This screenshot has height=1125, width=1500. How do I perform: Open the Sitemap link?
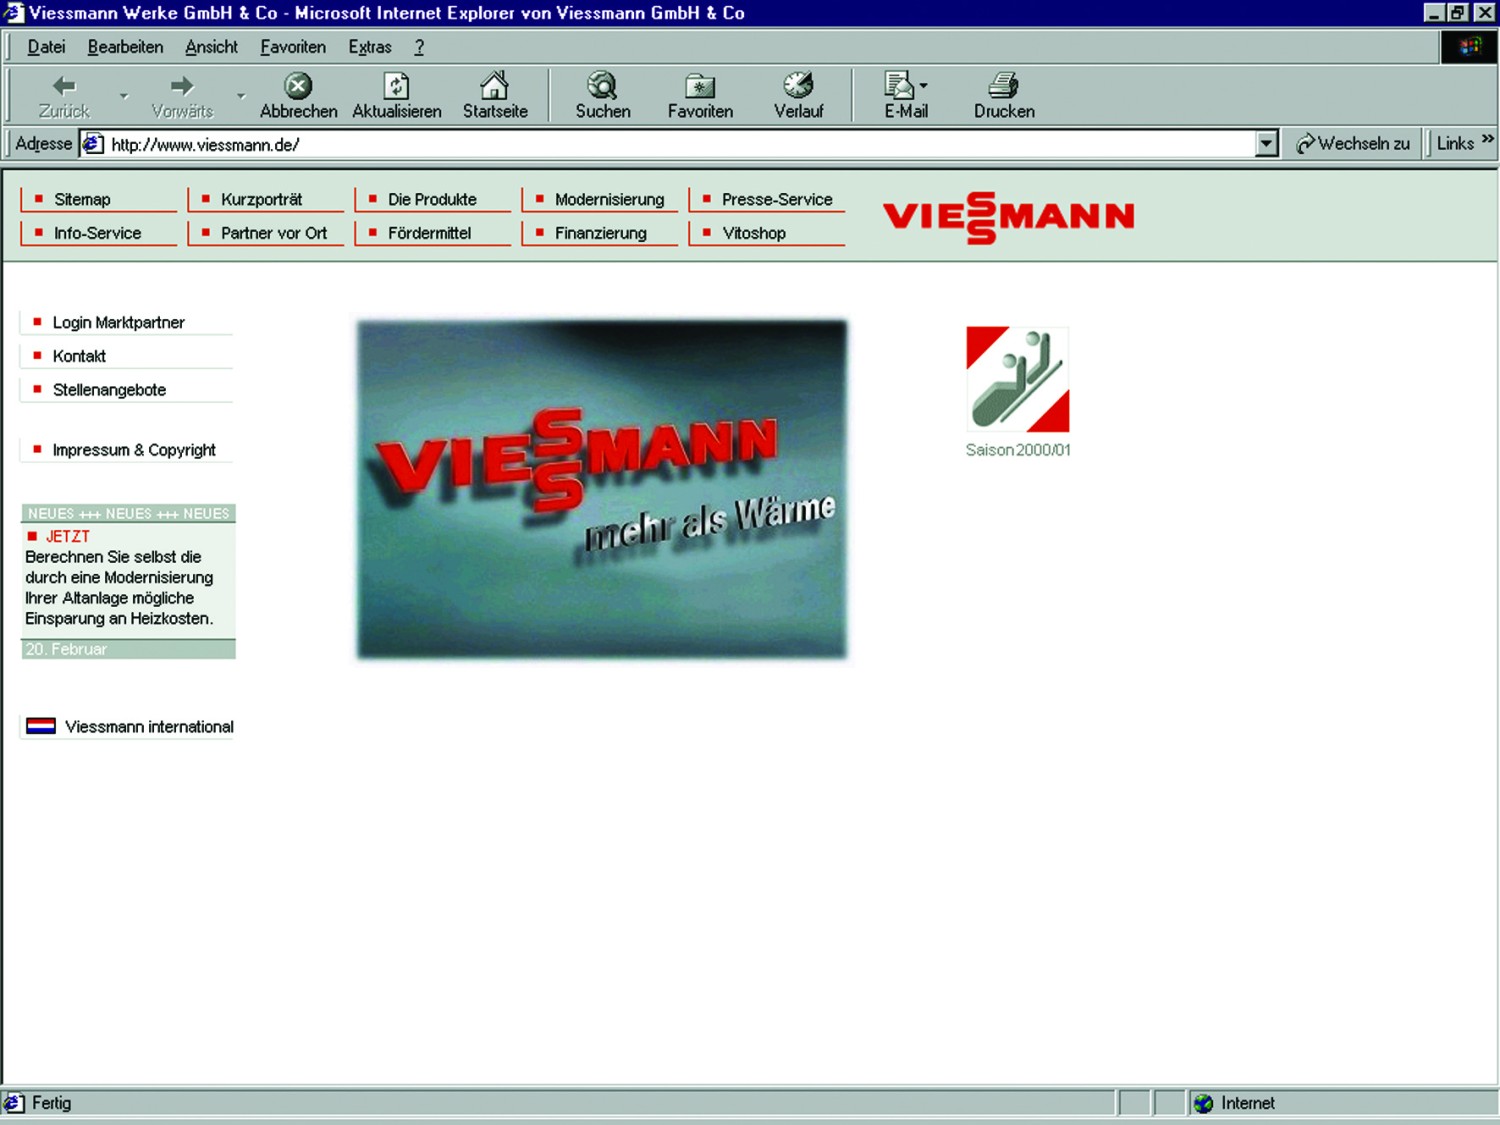coord(82,199)
